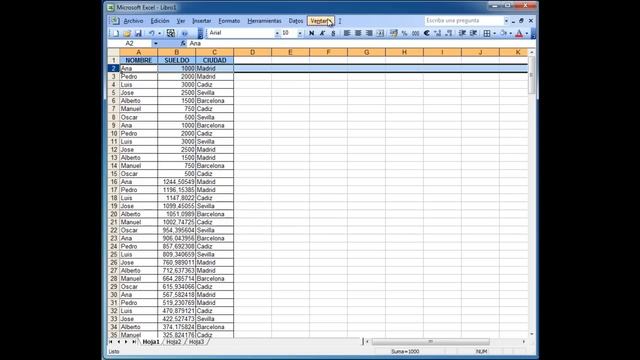Select the Hoja1 sheet tab
This screenshot has height=360, width=640.
151,342
